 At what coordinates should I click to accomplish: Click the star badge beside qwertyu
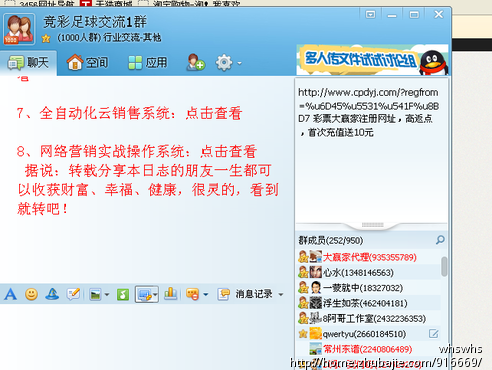coord(303,334)
